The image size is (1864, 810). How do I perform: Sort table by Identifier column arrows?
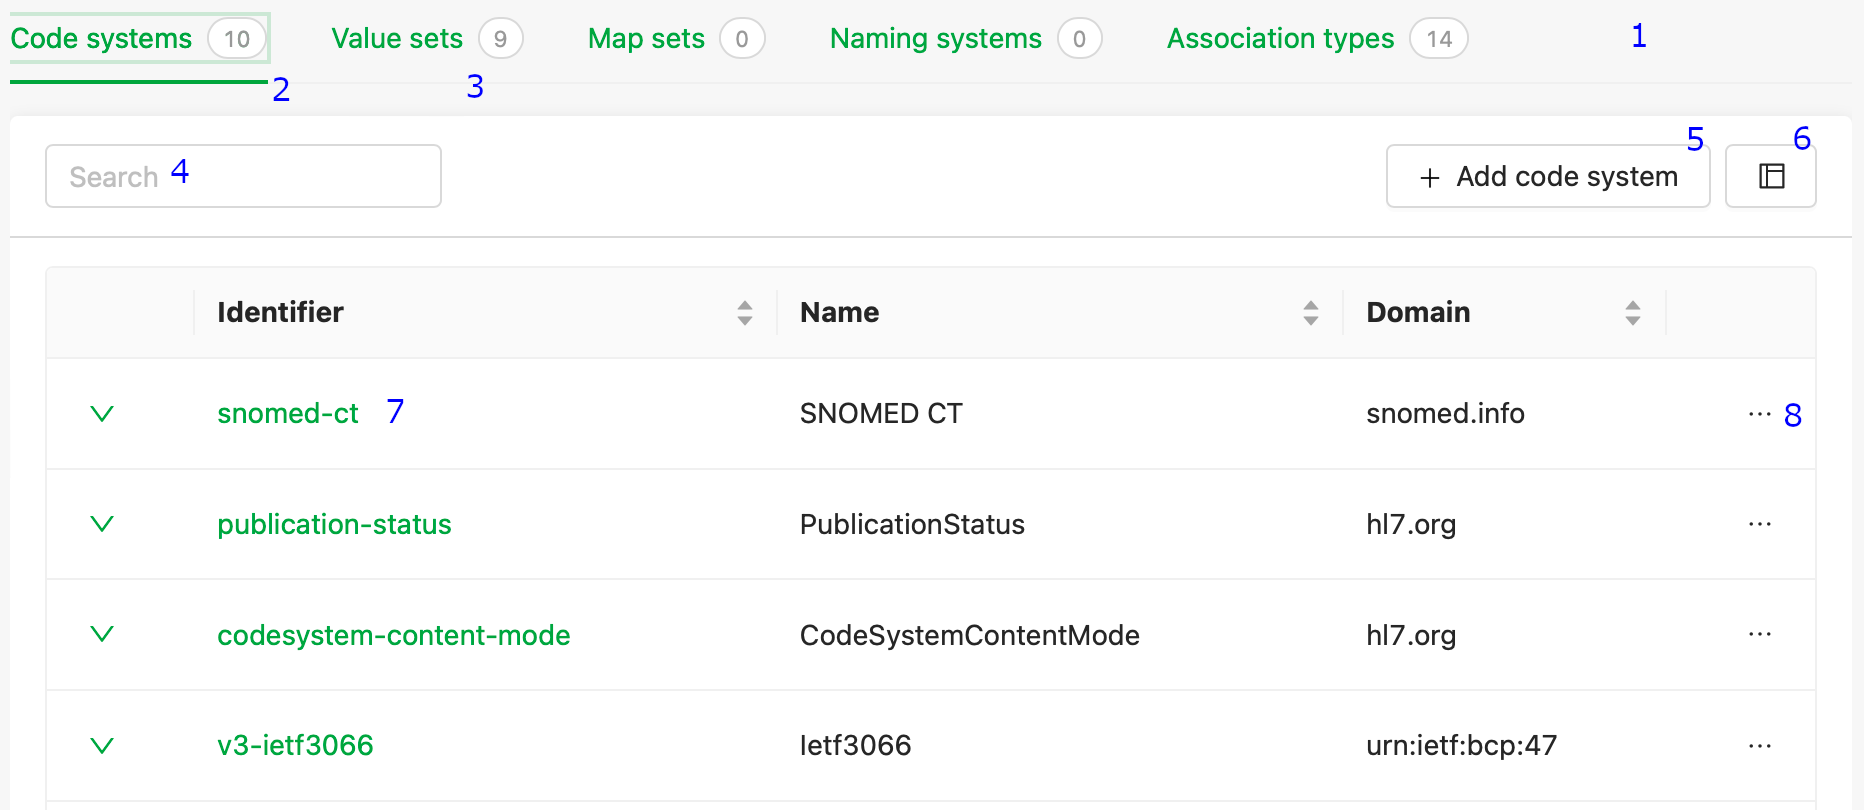tap(745, 313)
